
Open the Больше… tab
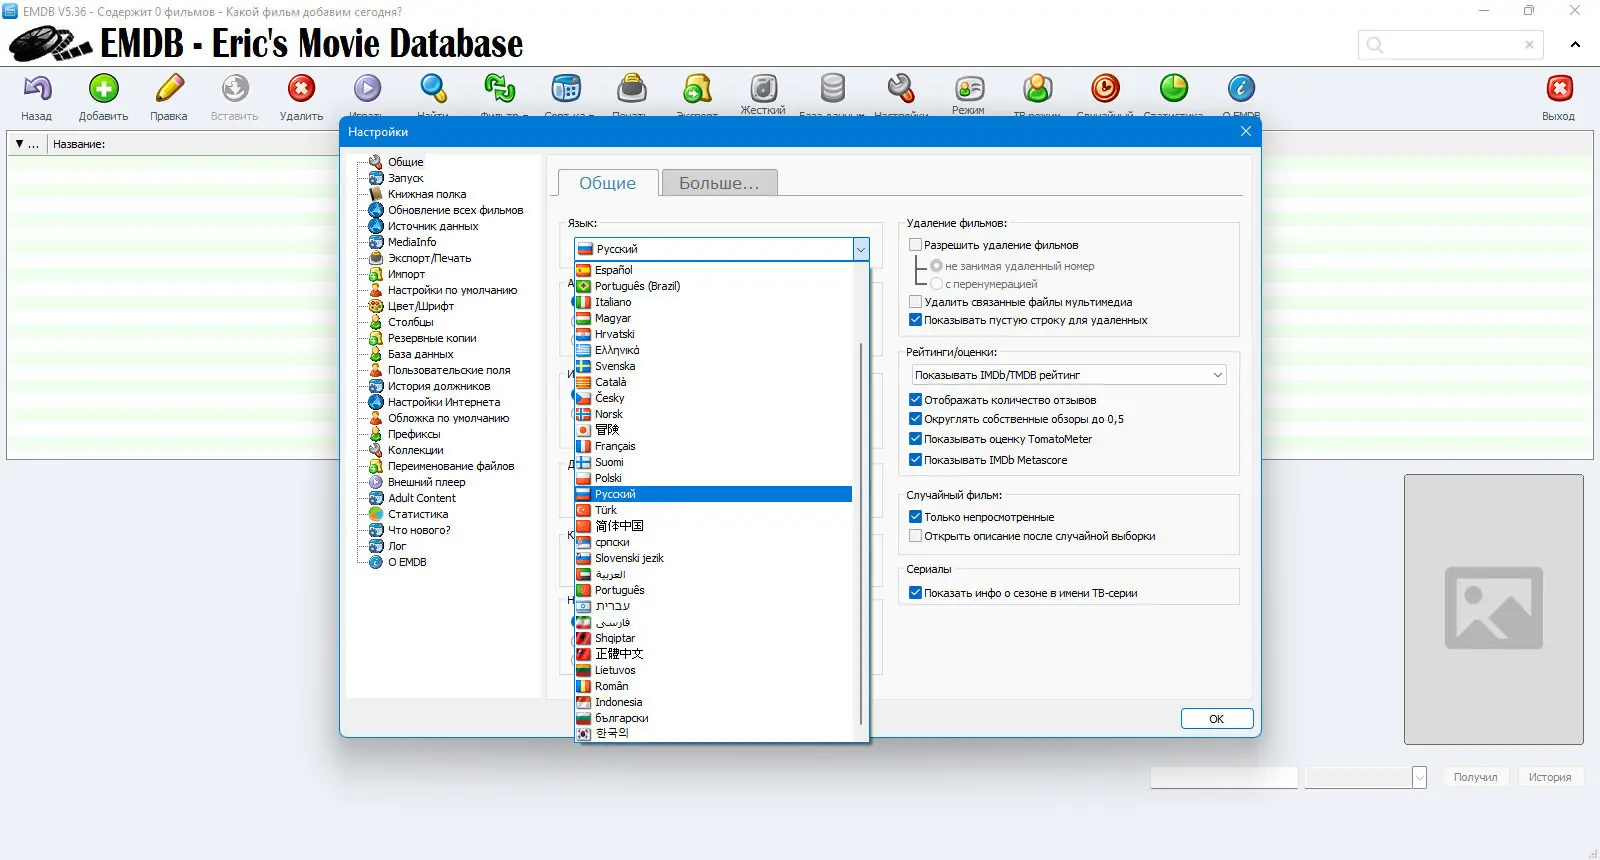[720, 183]
